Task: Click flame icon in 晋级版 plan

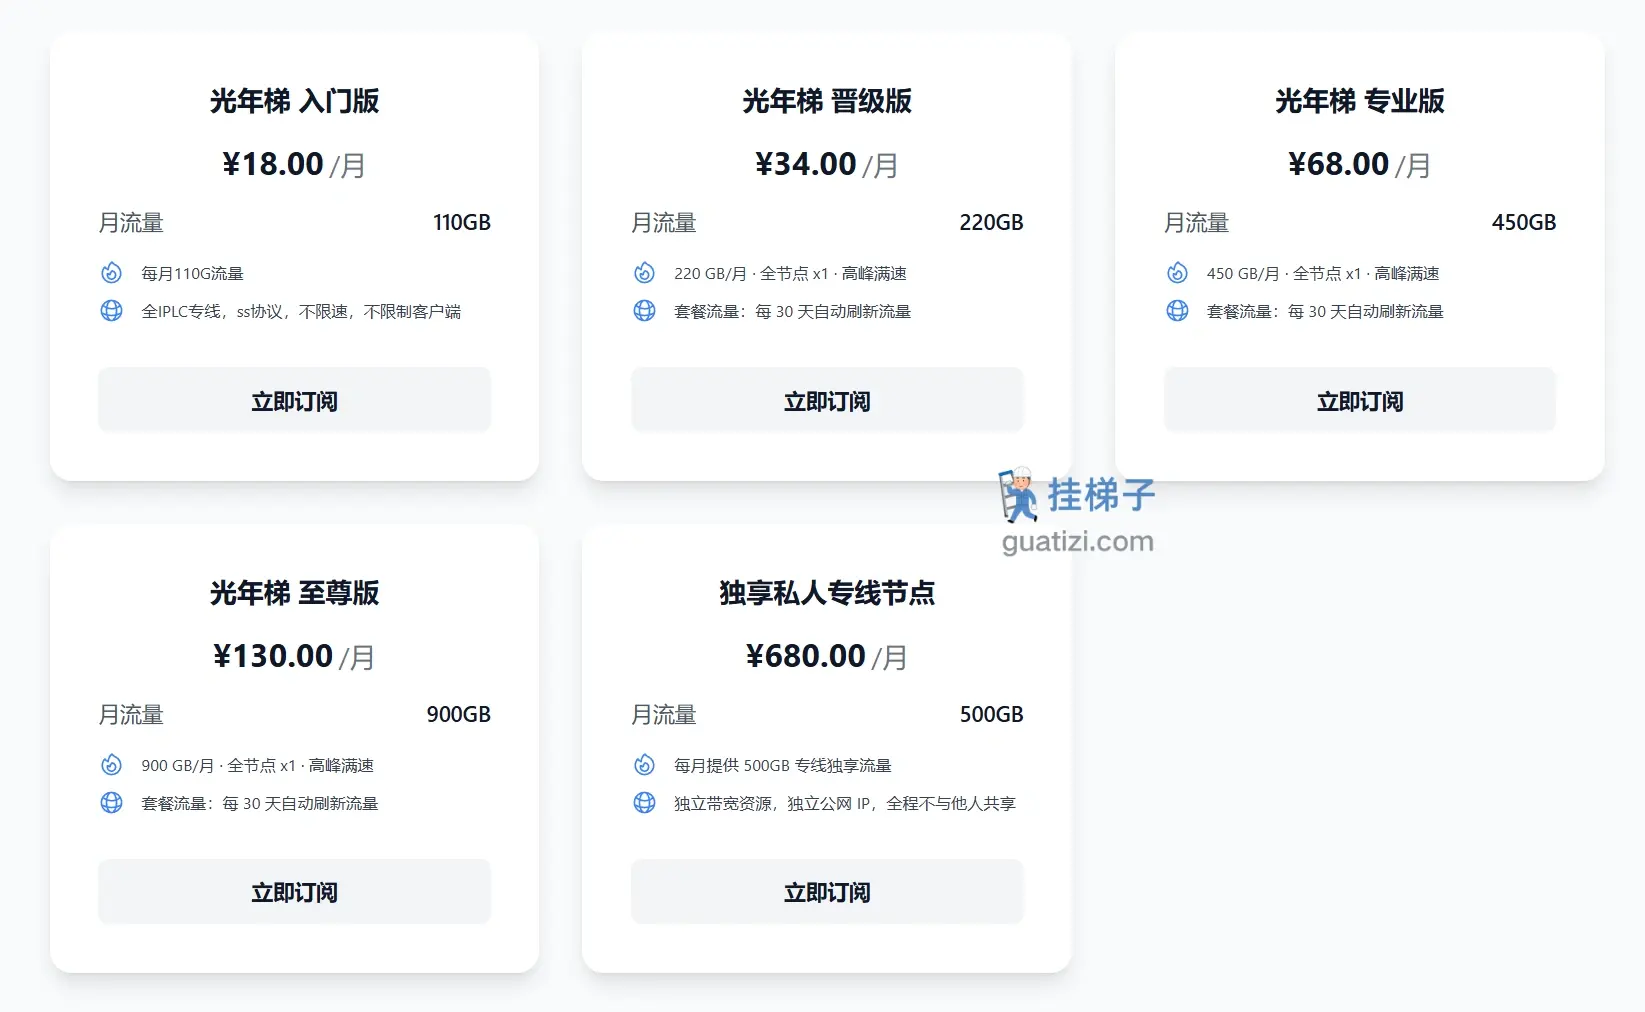Action: [644, 273]
